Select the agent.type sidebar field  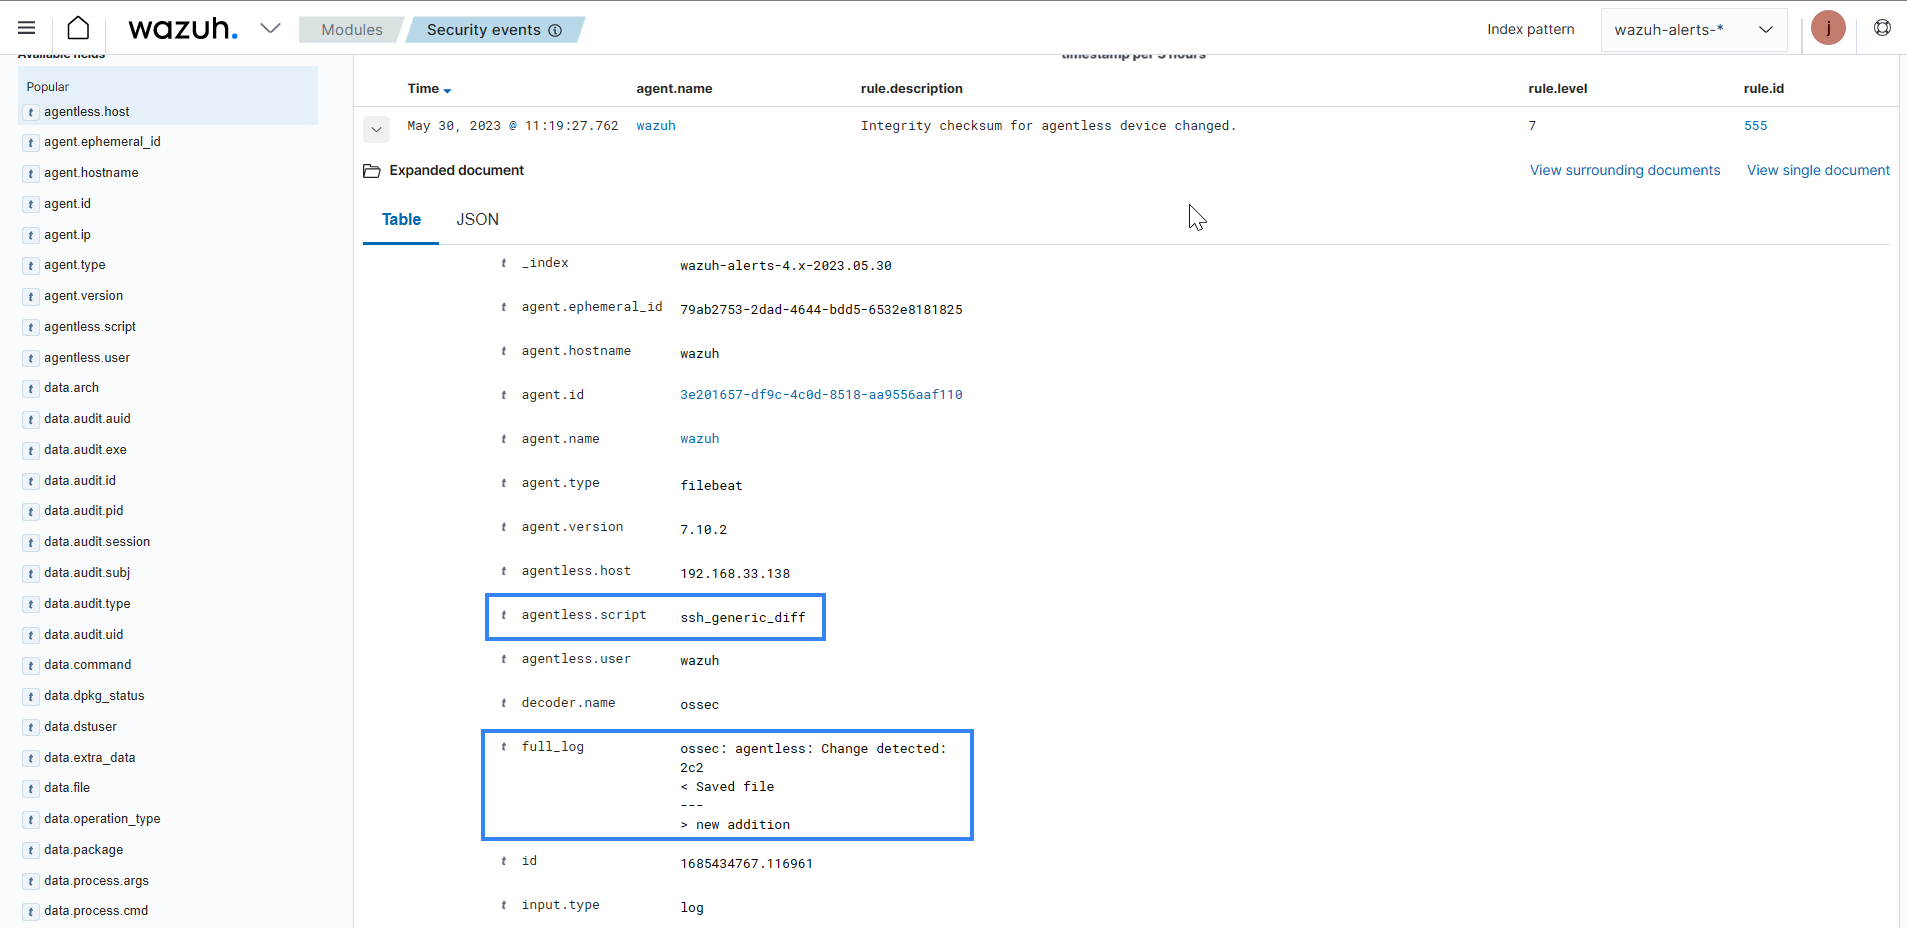74,265
